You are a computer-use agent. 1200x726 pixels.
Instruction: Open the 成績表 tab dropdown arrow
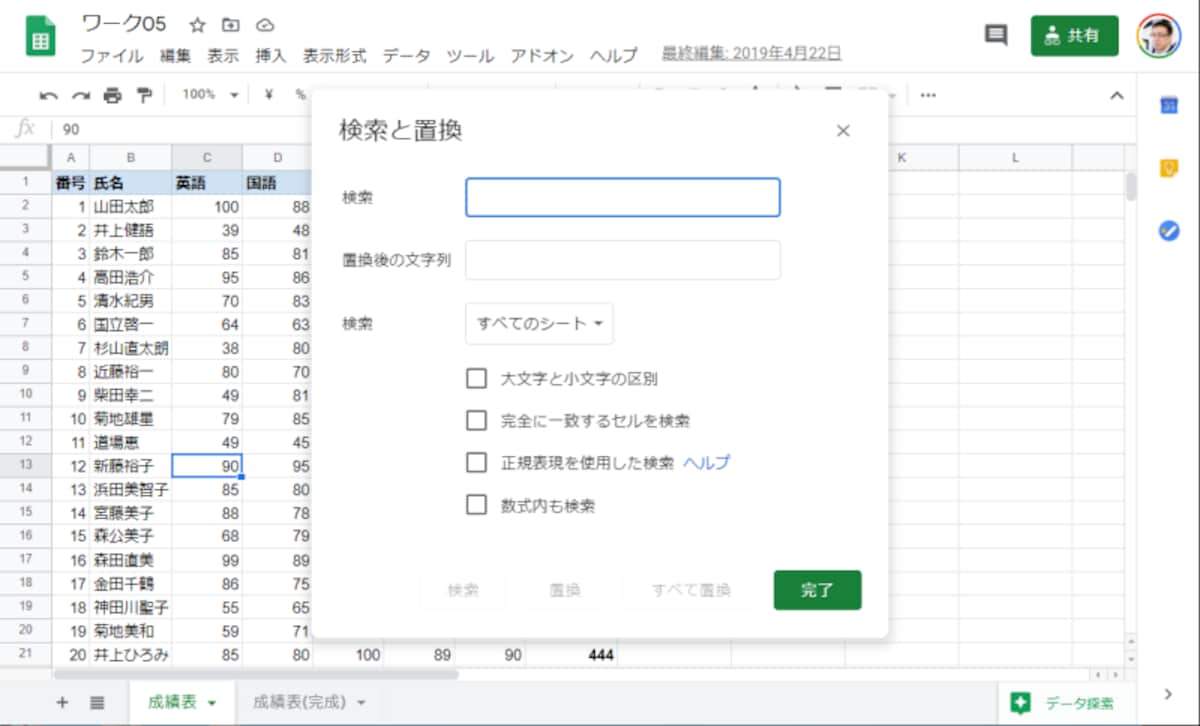(211, 703)
